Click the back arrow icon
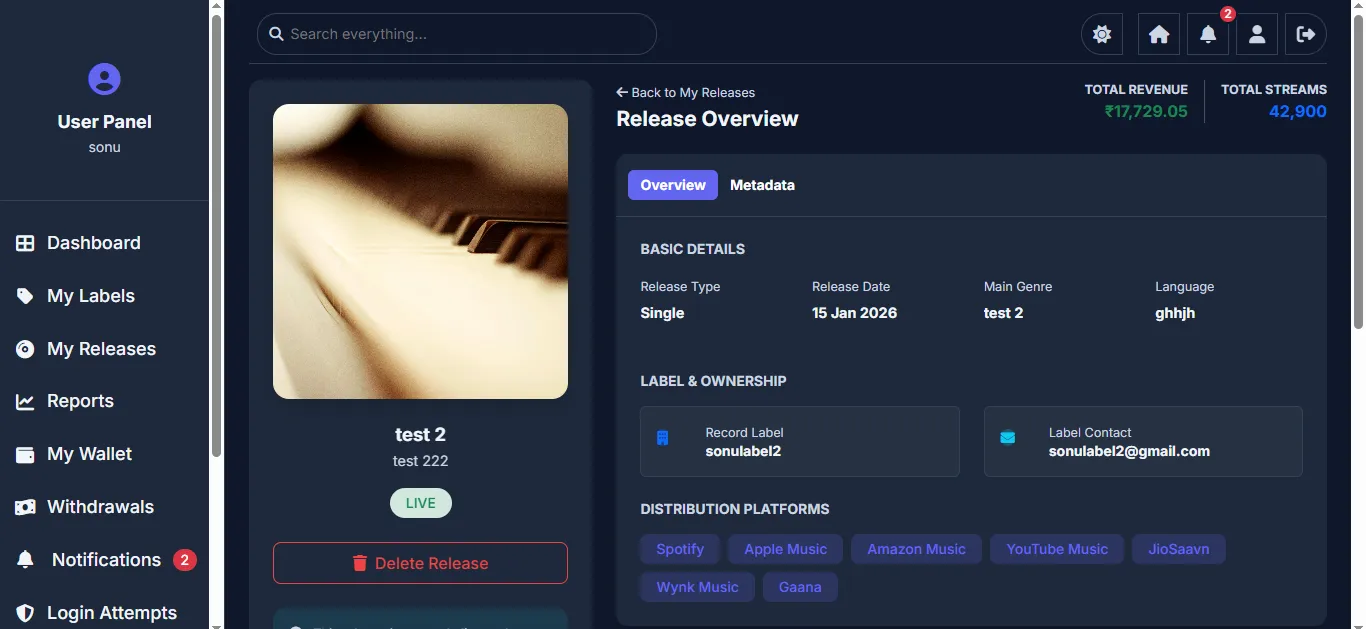This screenshot has width=1366, height=629. click(x=622, y=92)
